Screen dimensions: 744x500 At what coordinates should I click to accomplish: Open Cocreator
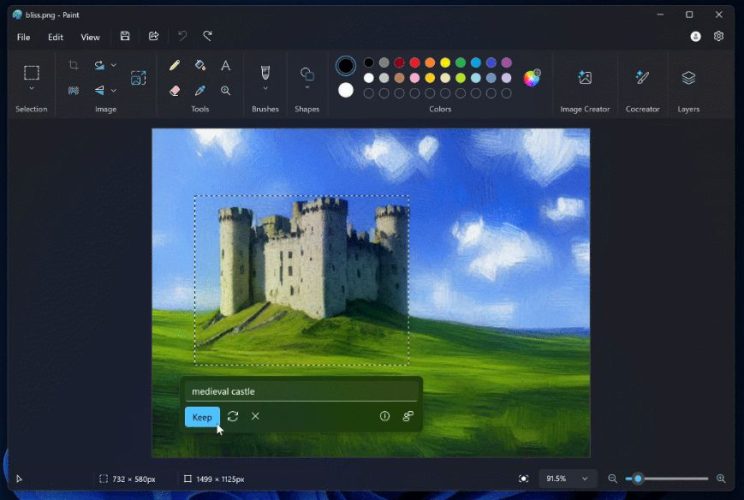tap(642, 77)
